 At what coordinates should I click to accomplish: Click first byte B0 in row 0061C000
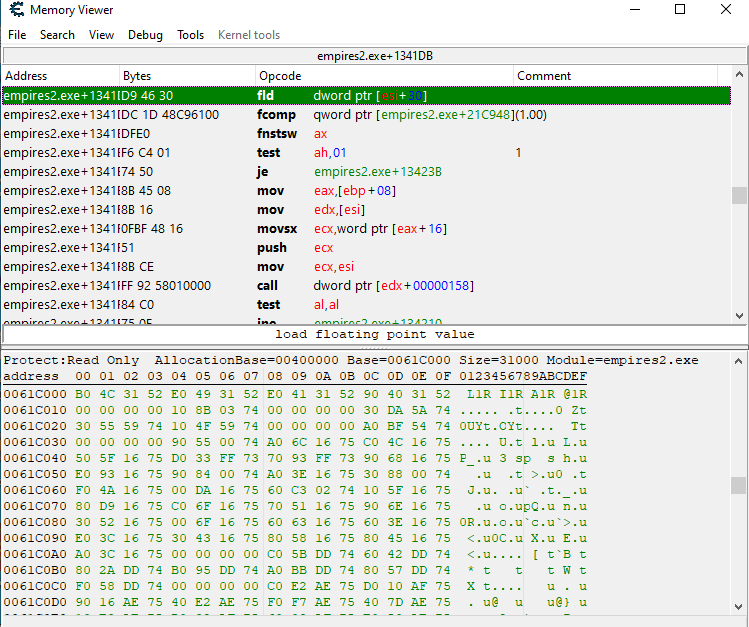tap(83, 394)
